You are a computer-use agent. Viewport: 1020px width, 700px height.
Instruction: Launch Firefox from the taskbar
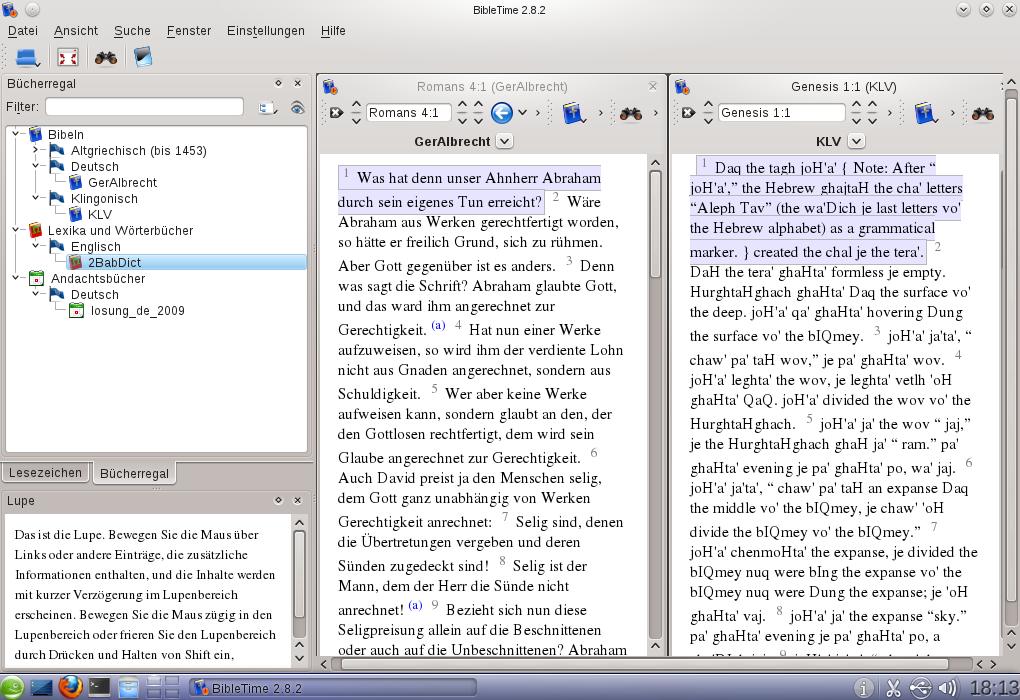(x=69, y=687)
